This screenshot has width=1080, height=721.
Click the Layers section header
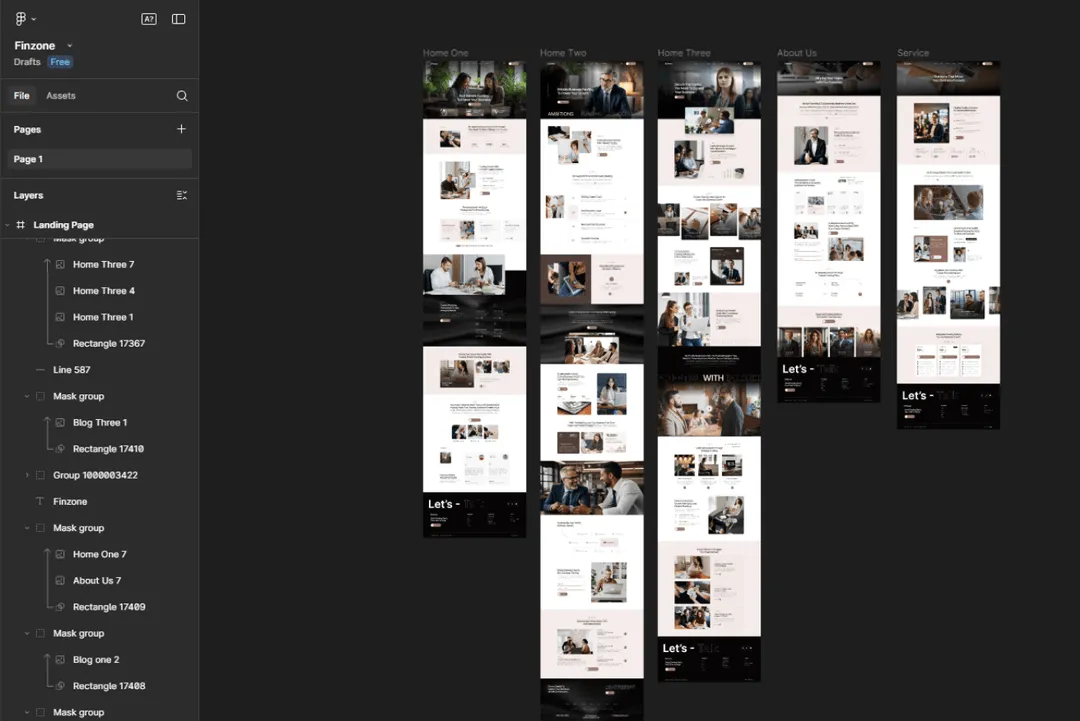point(28,196)
